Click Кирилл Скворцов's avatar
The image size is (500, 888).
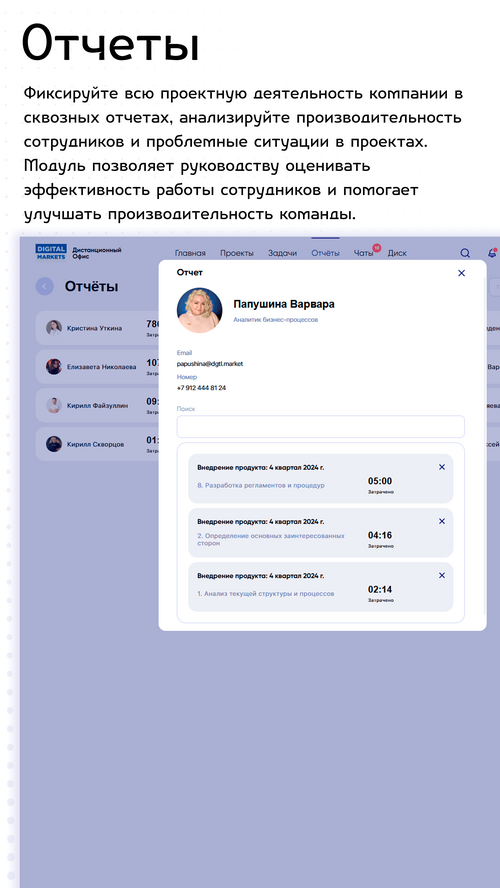pos(54,444)
